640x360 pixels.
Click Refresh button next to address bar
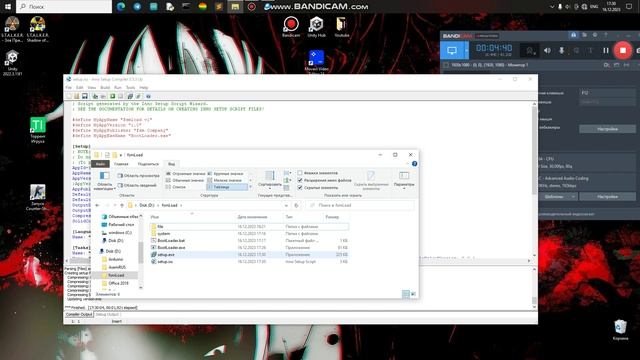pos(296,205)
